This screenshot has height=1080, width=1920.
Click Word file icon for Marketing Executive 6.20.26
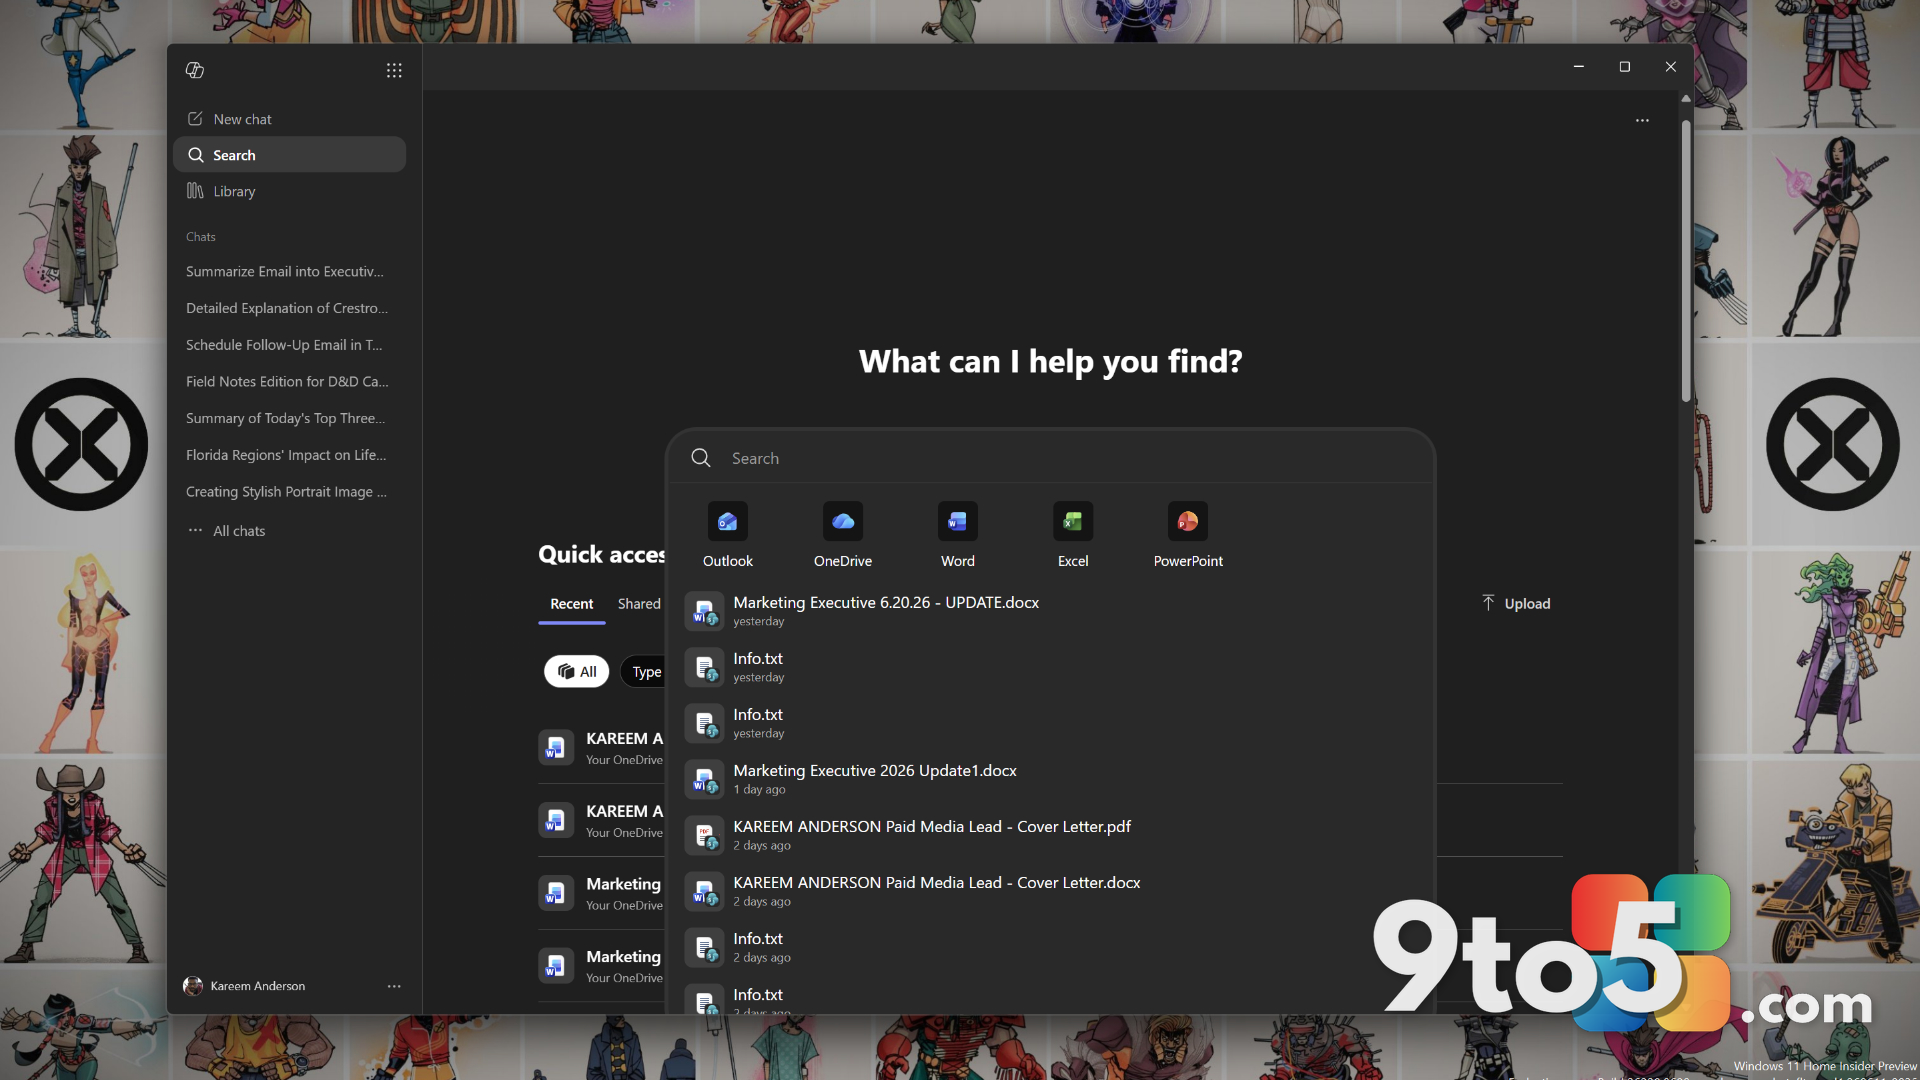click(x=704, y=611)
